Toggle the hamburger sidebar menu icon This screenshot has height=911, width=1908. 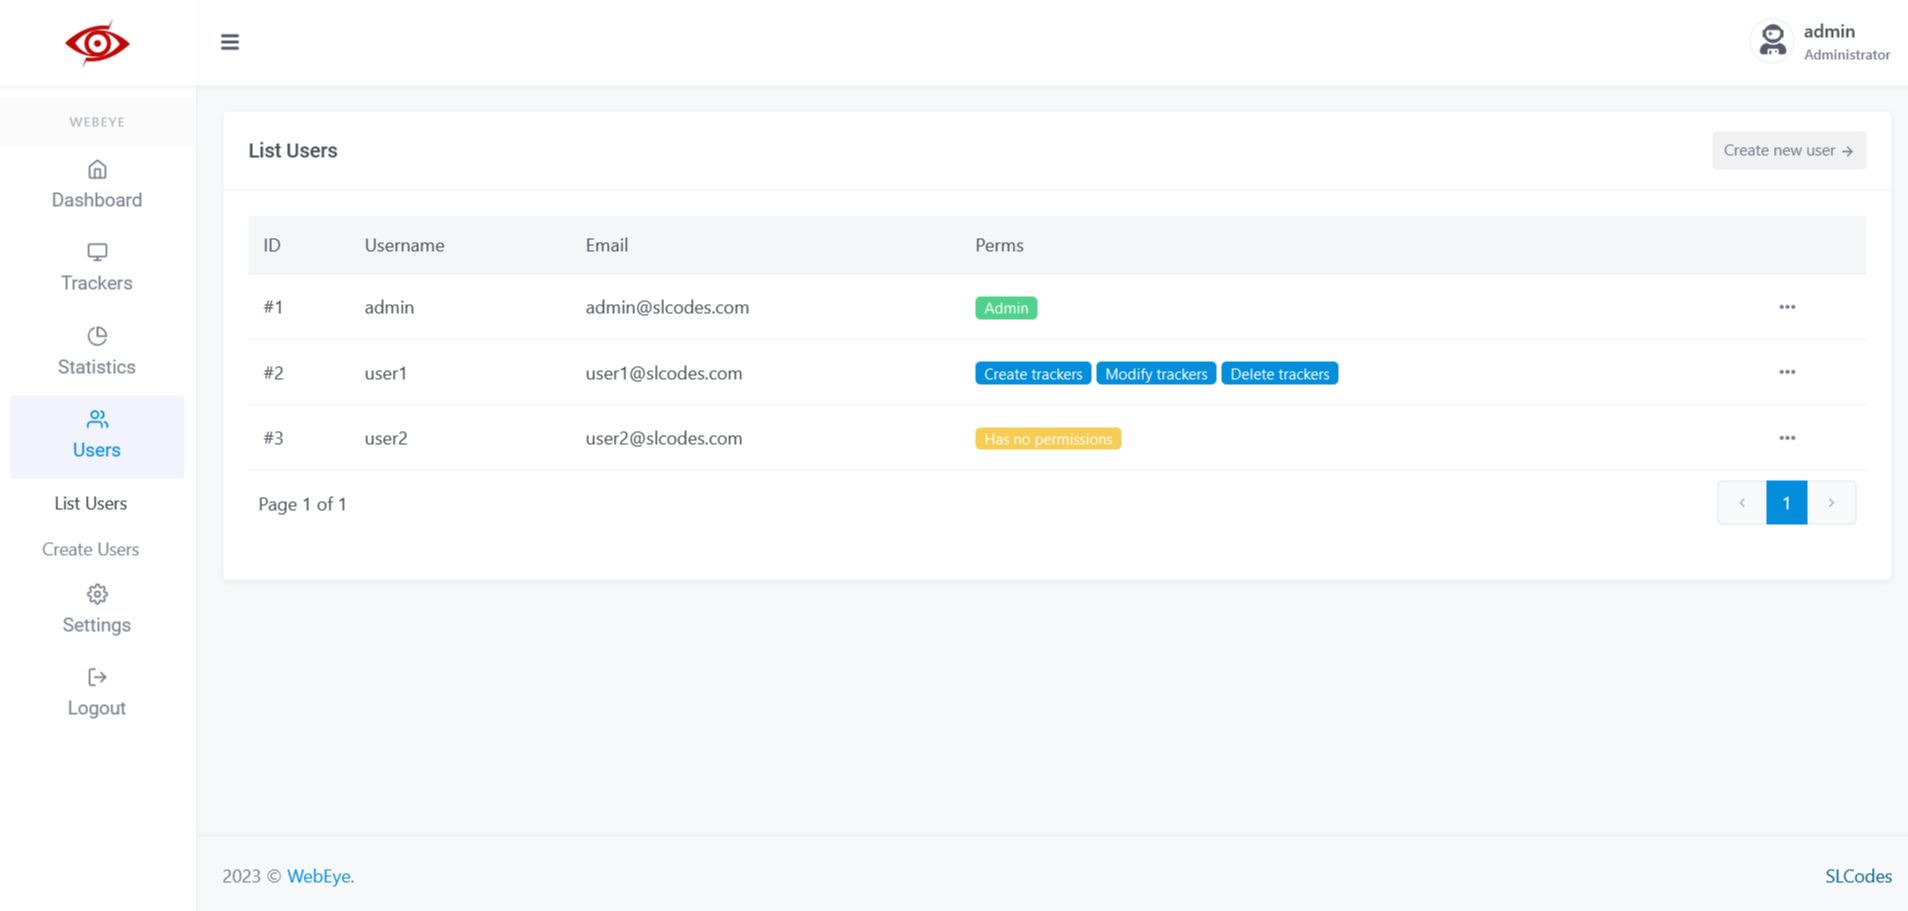230,42
